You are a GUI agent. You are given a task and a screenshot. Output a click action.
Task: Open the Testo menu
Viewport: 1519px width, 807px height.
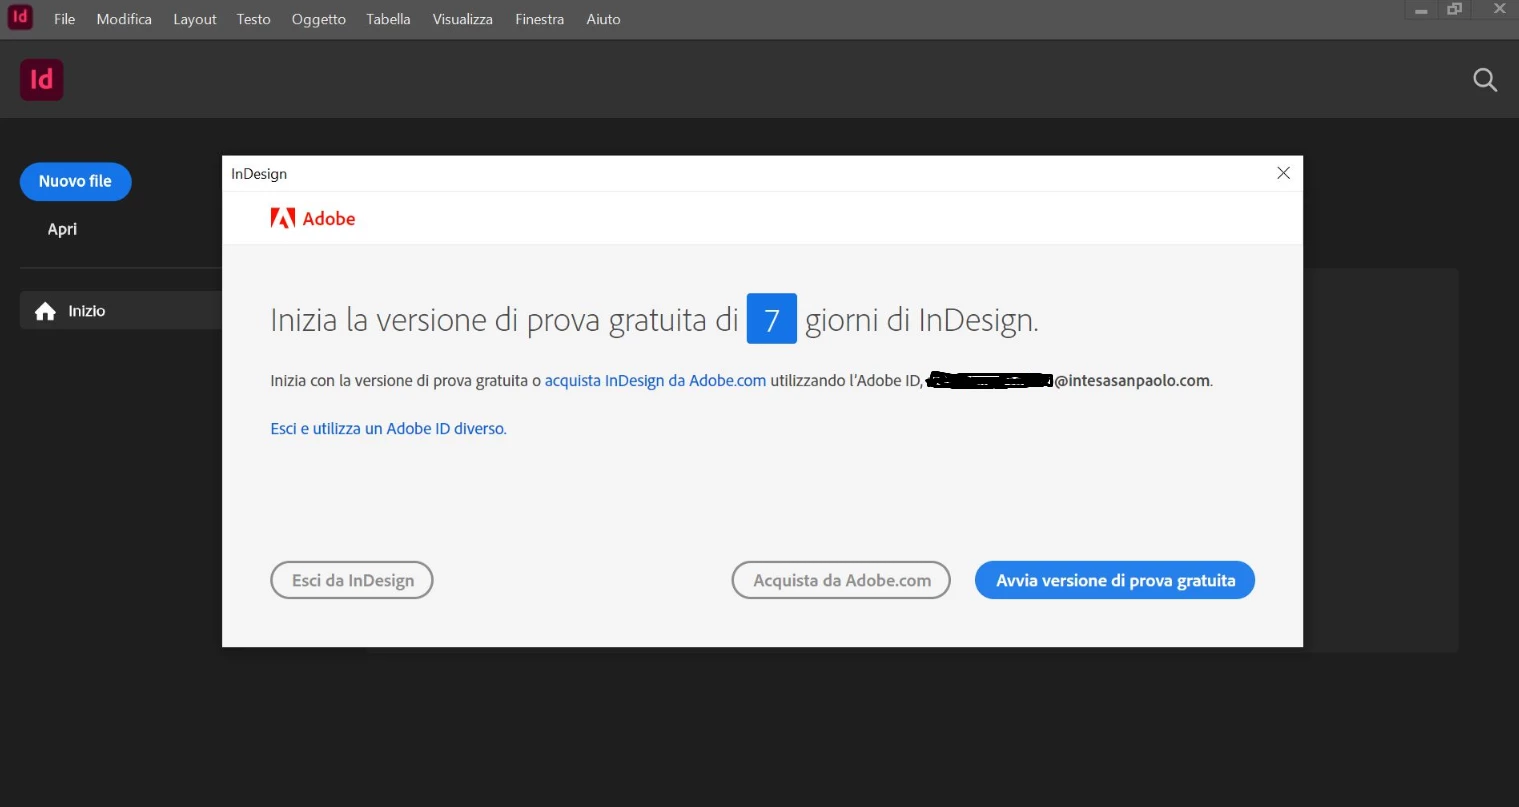tap(253, 19)
